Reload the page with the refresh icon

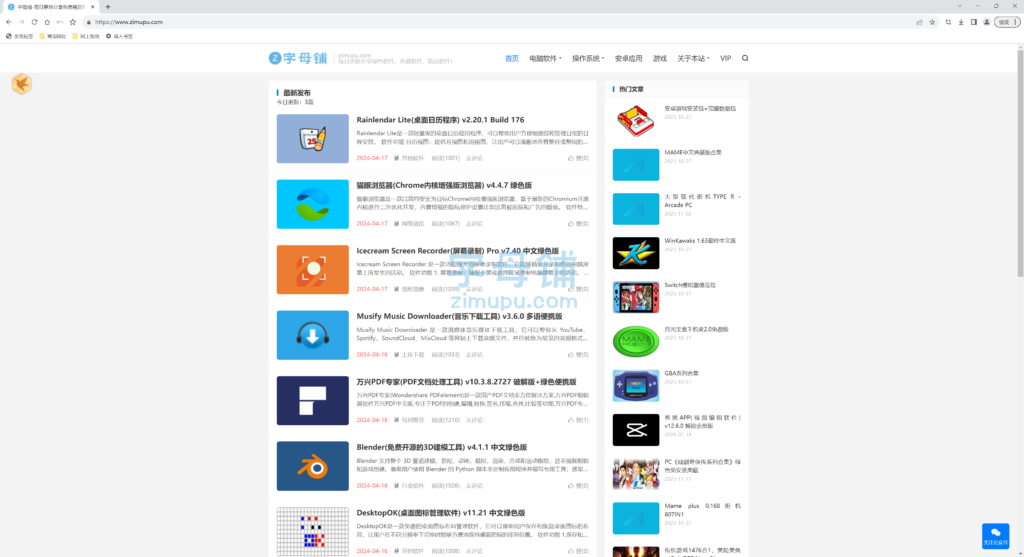[x=34, y=22]
